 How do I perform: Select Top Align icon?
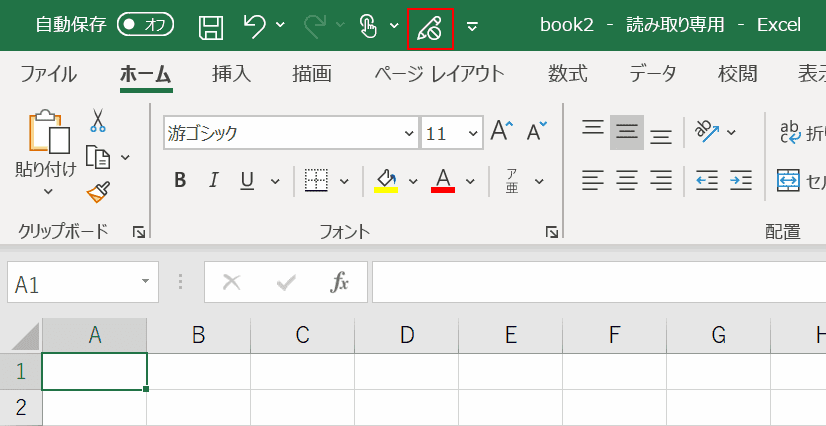coord(593,128)
